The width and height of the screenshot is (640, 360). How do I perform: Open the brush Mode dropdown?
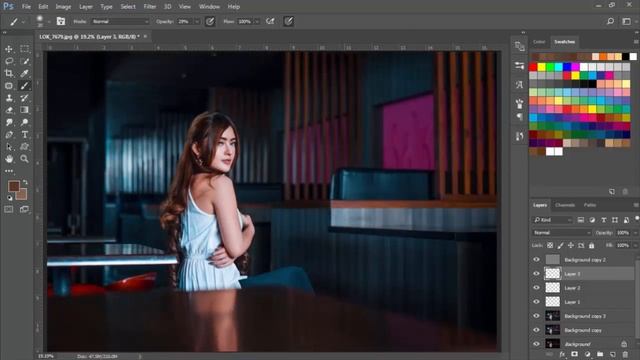(x=120, y=21)
